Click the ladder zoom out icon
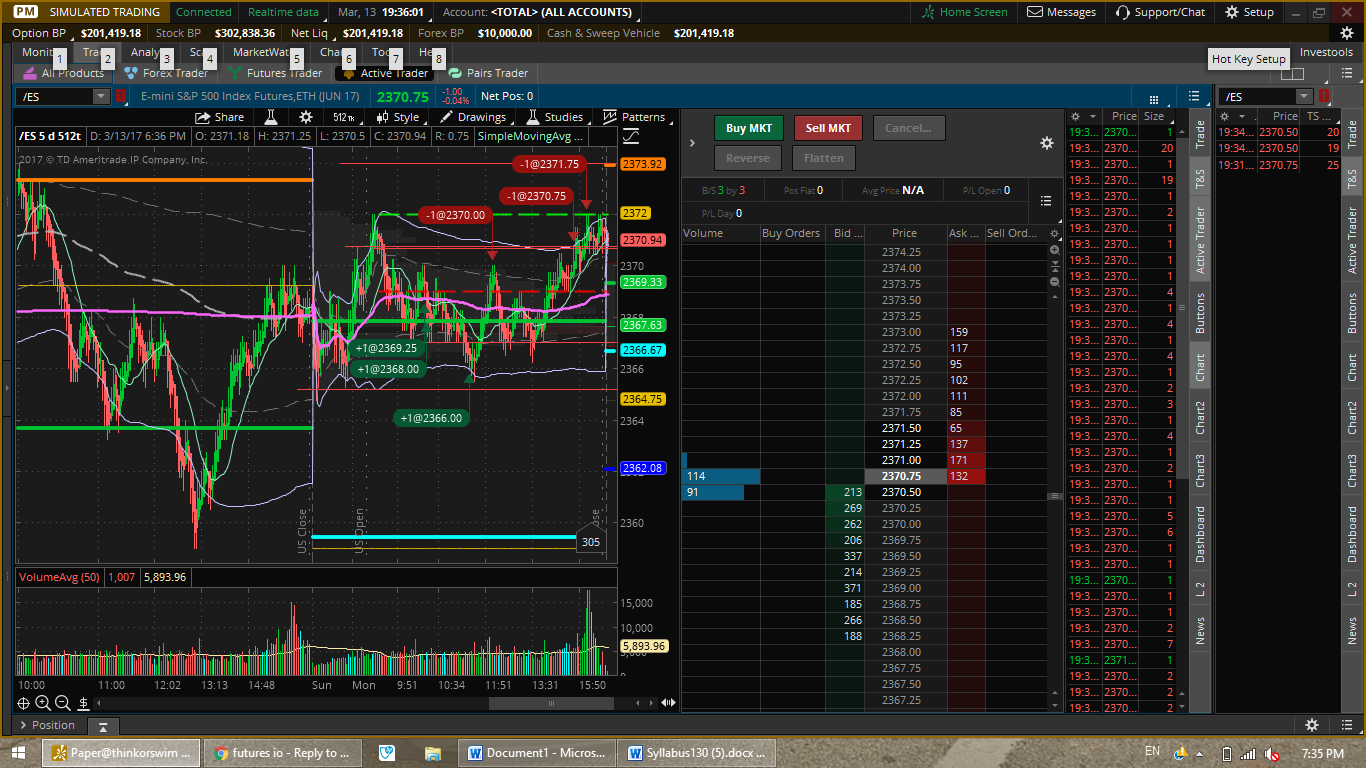Screen dimensions: 1366x768 1054,282
